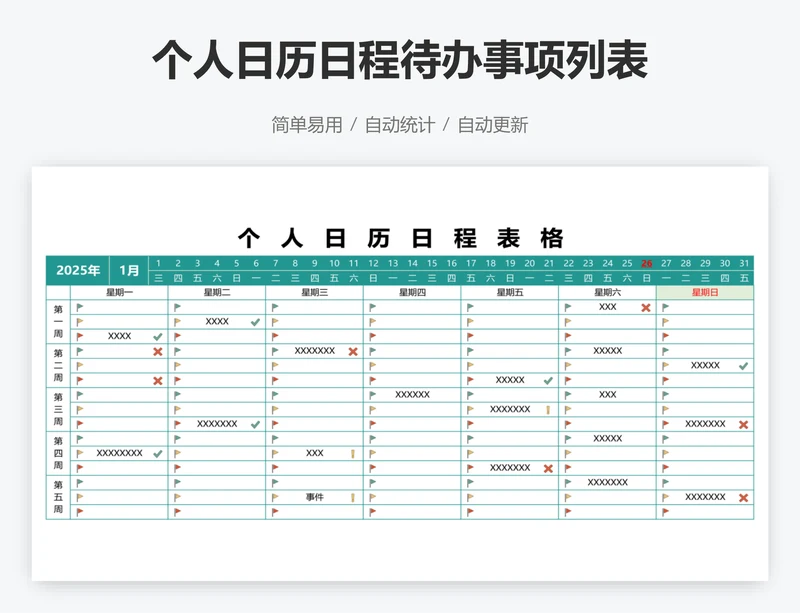Click day number 20 in header row
Image resolution: width=800 pixels, height=613 pixels.
tap(530, 263)
